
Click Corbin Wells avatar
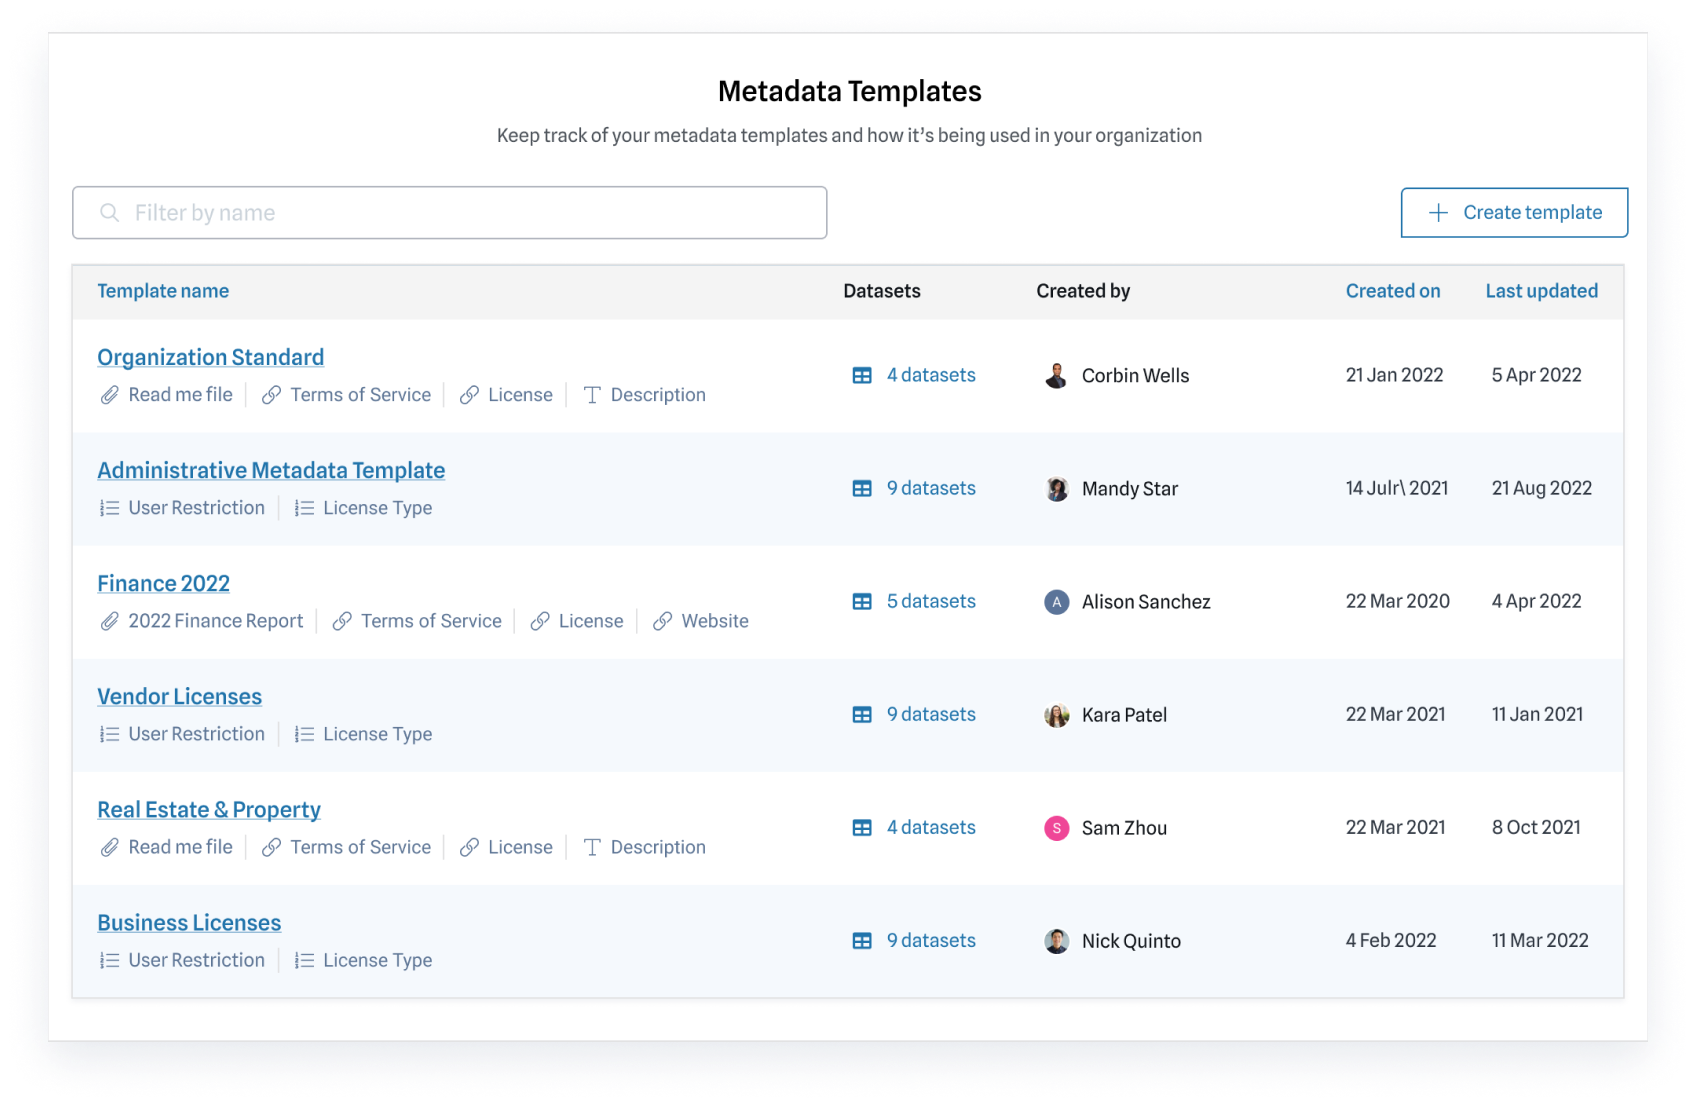(1056, 376)
